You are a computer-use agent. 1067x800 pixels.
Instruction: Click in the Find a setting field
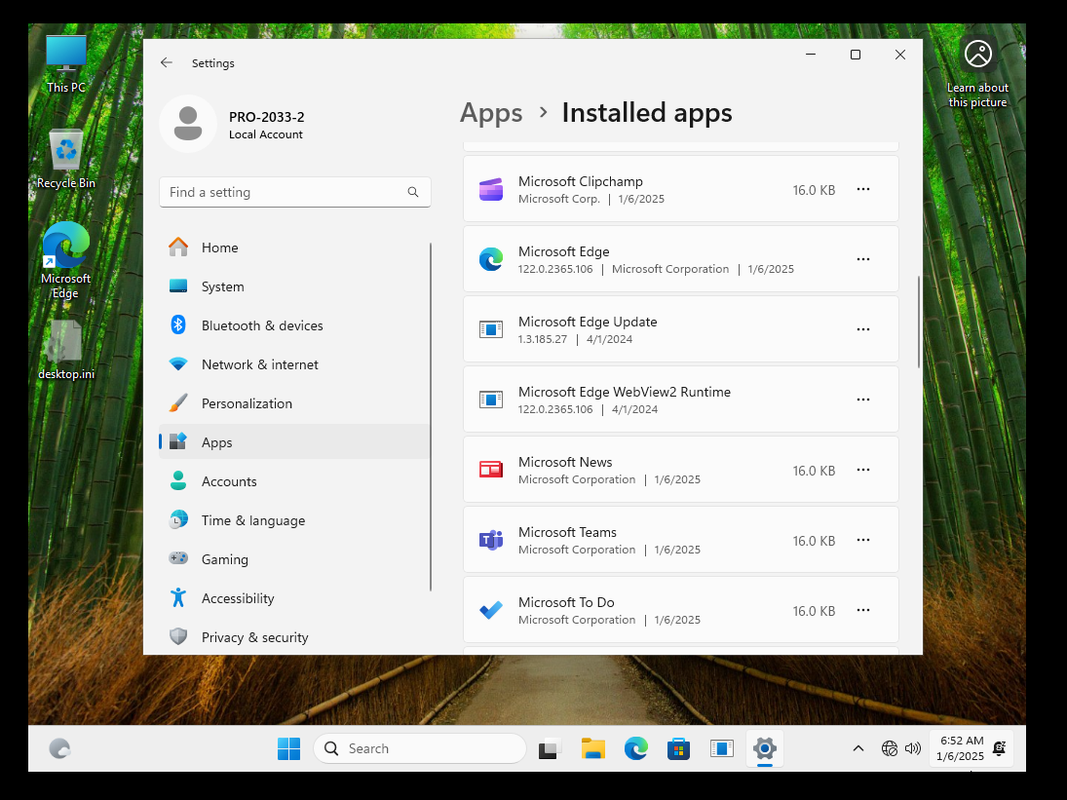295,192
